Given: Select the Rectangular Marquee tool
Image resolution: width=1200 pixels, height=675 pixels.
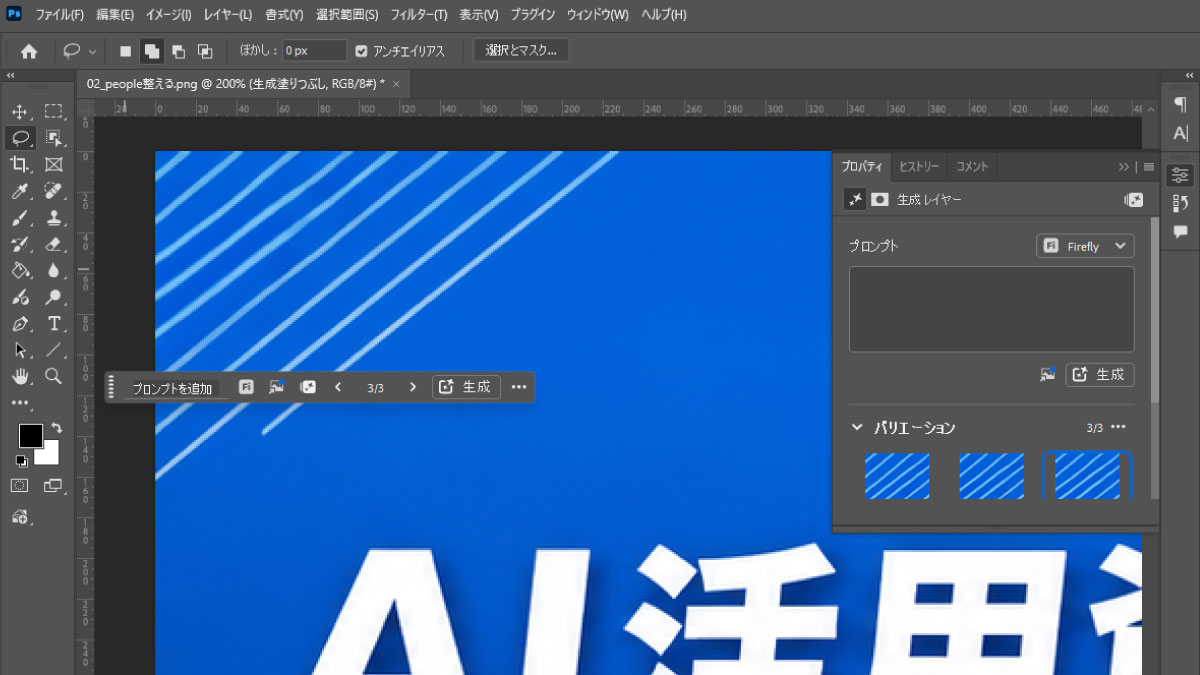Looking at the screenshot, I should click(x=53, y=111).
